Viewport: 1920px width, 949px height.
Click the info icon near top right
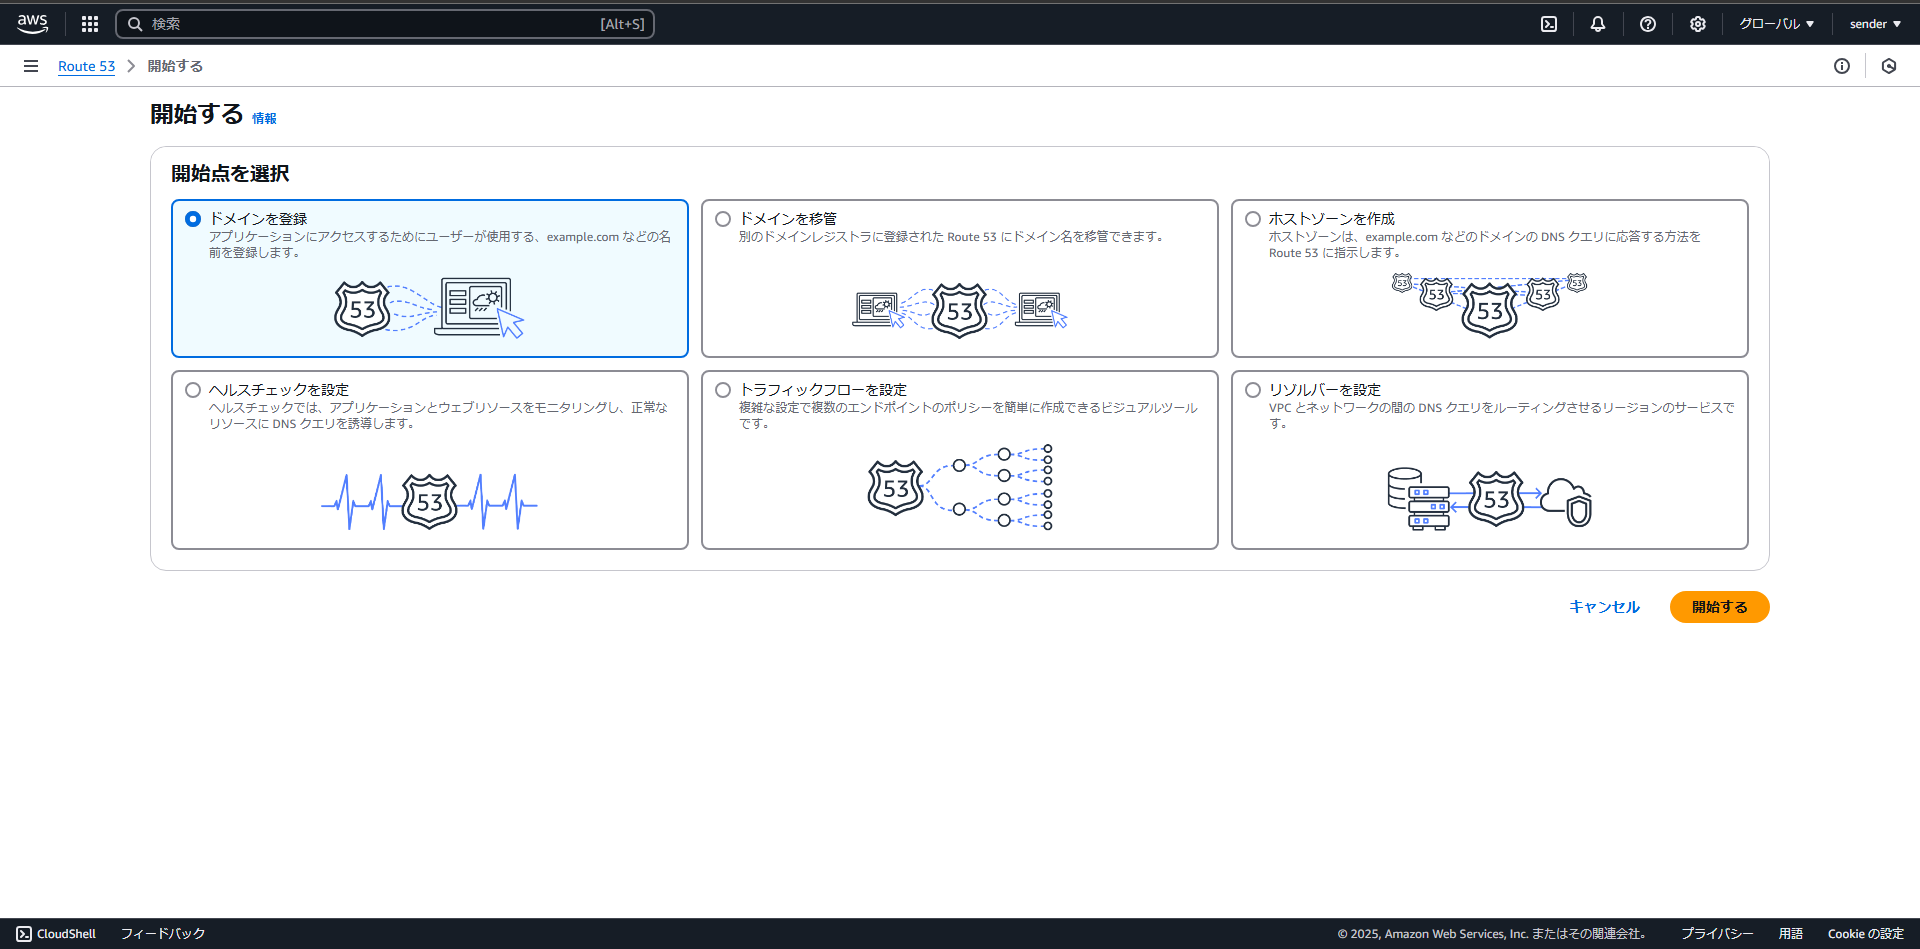(x=1843, y=66)
